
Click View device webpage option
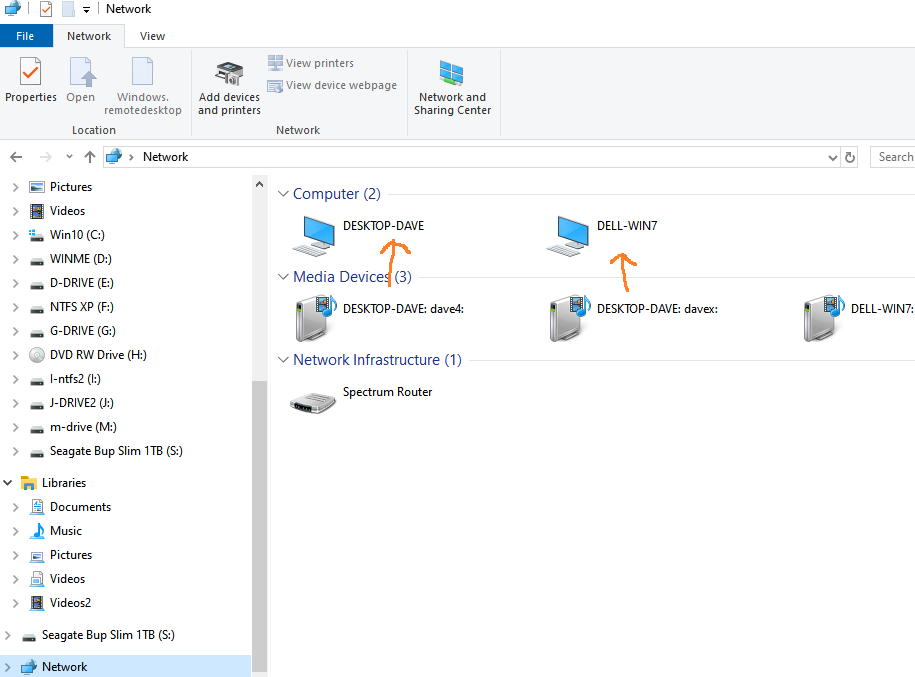pyautogui.click(x=332, y=85)
